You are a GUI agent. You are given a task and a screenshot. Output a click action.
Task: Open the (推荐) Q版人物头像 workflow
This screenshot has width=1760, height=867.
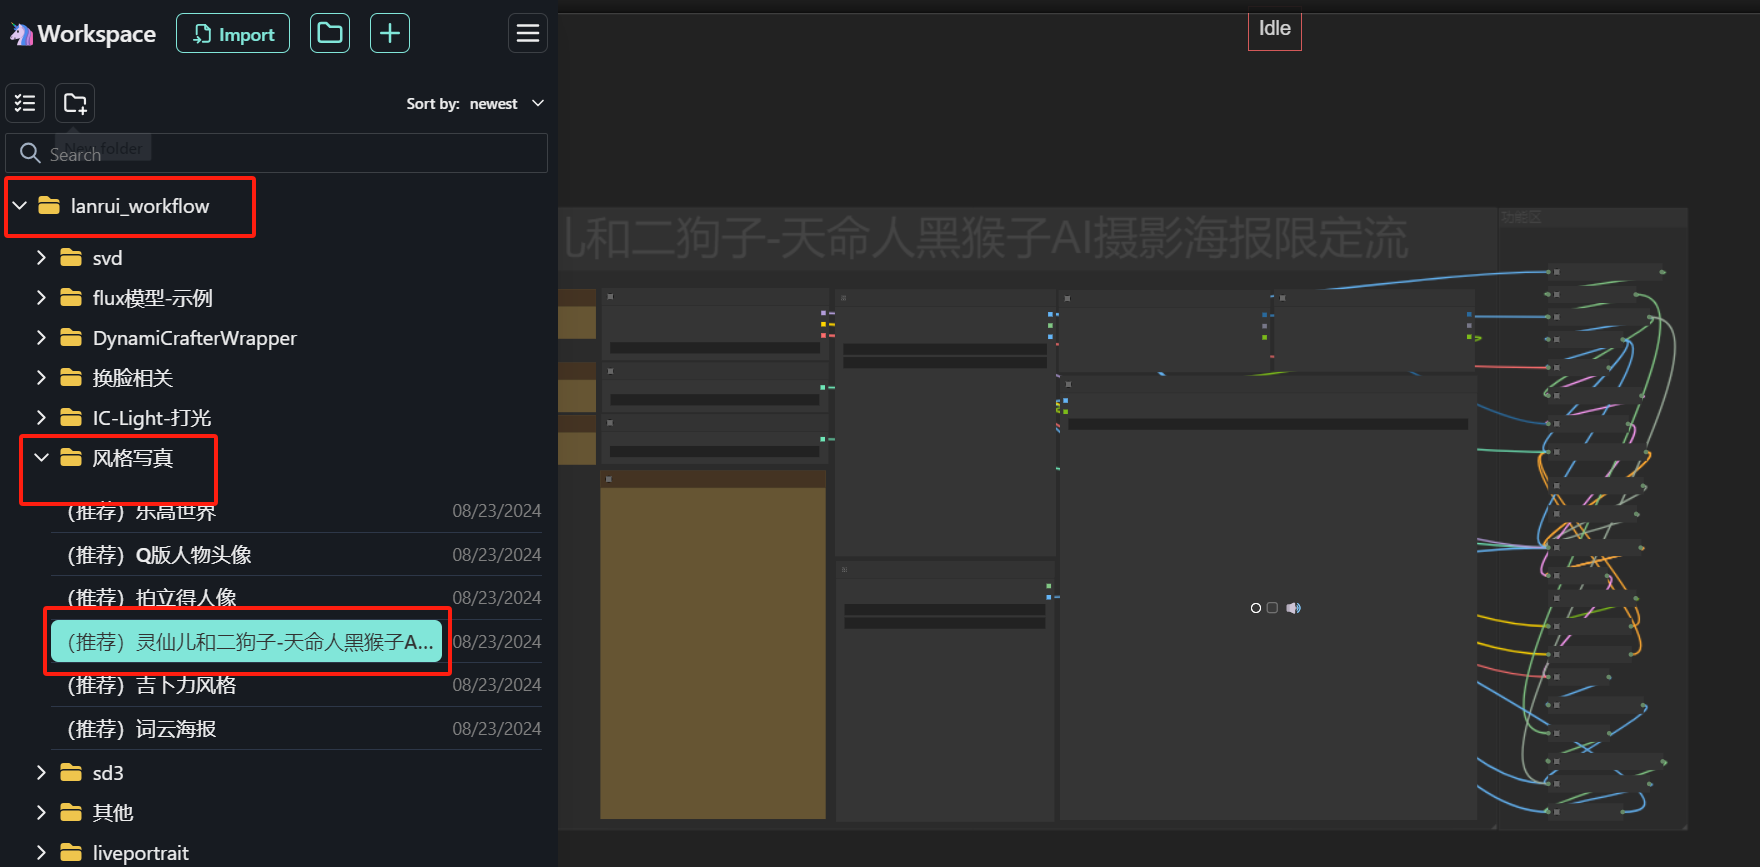(296, 555)
